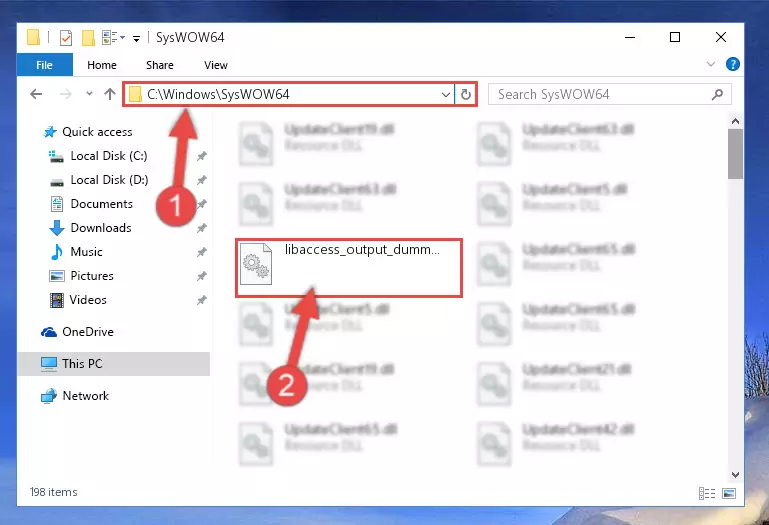Screen dimensions: 769x525
Task: Refresh the SysWOW64 folder
Action: (466, 94)
